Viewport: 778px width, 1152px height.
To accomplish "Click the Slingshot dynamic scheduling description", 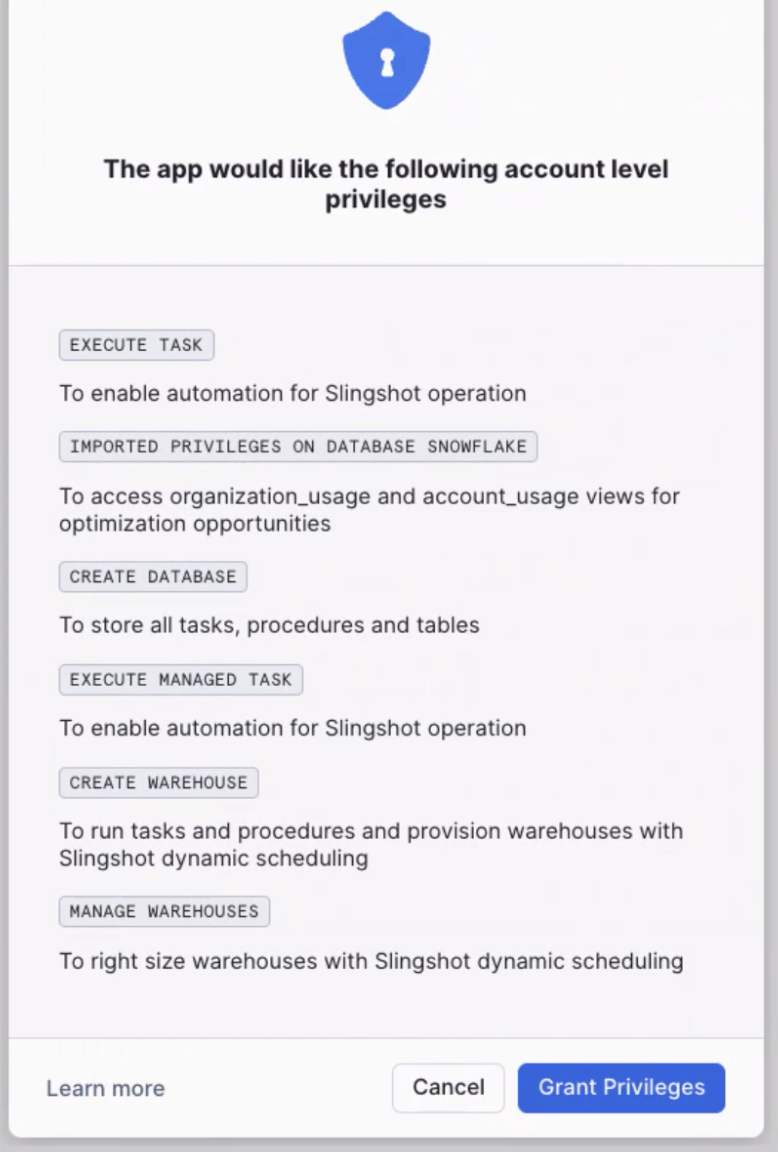I will coord(370,845).
